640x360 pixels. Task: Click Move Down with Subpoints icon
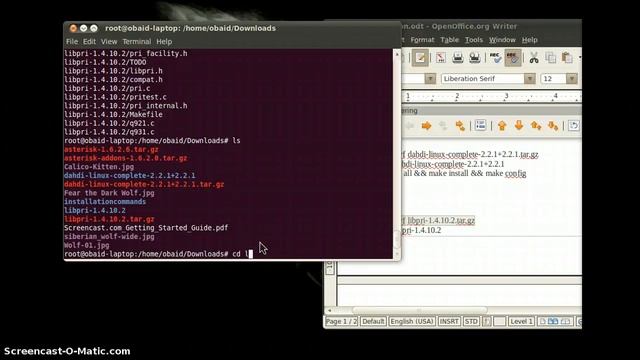553,126
